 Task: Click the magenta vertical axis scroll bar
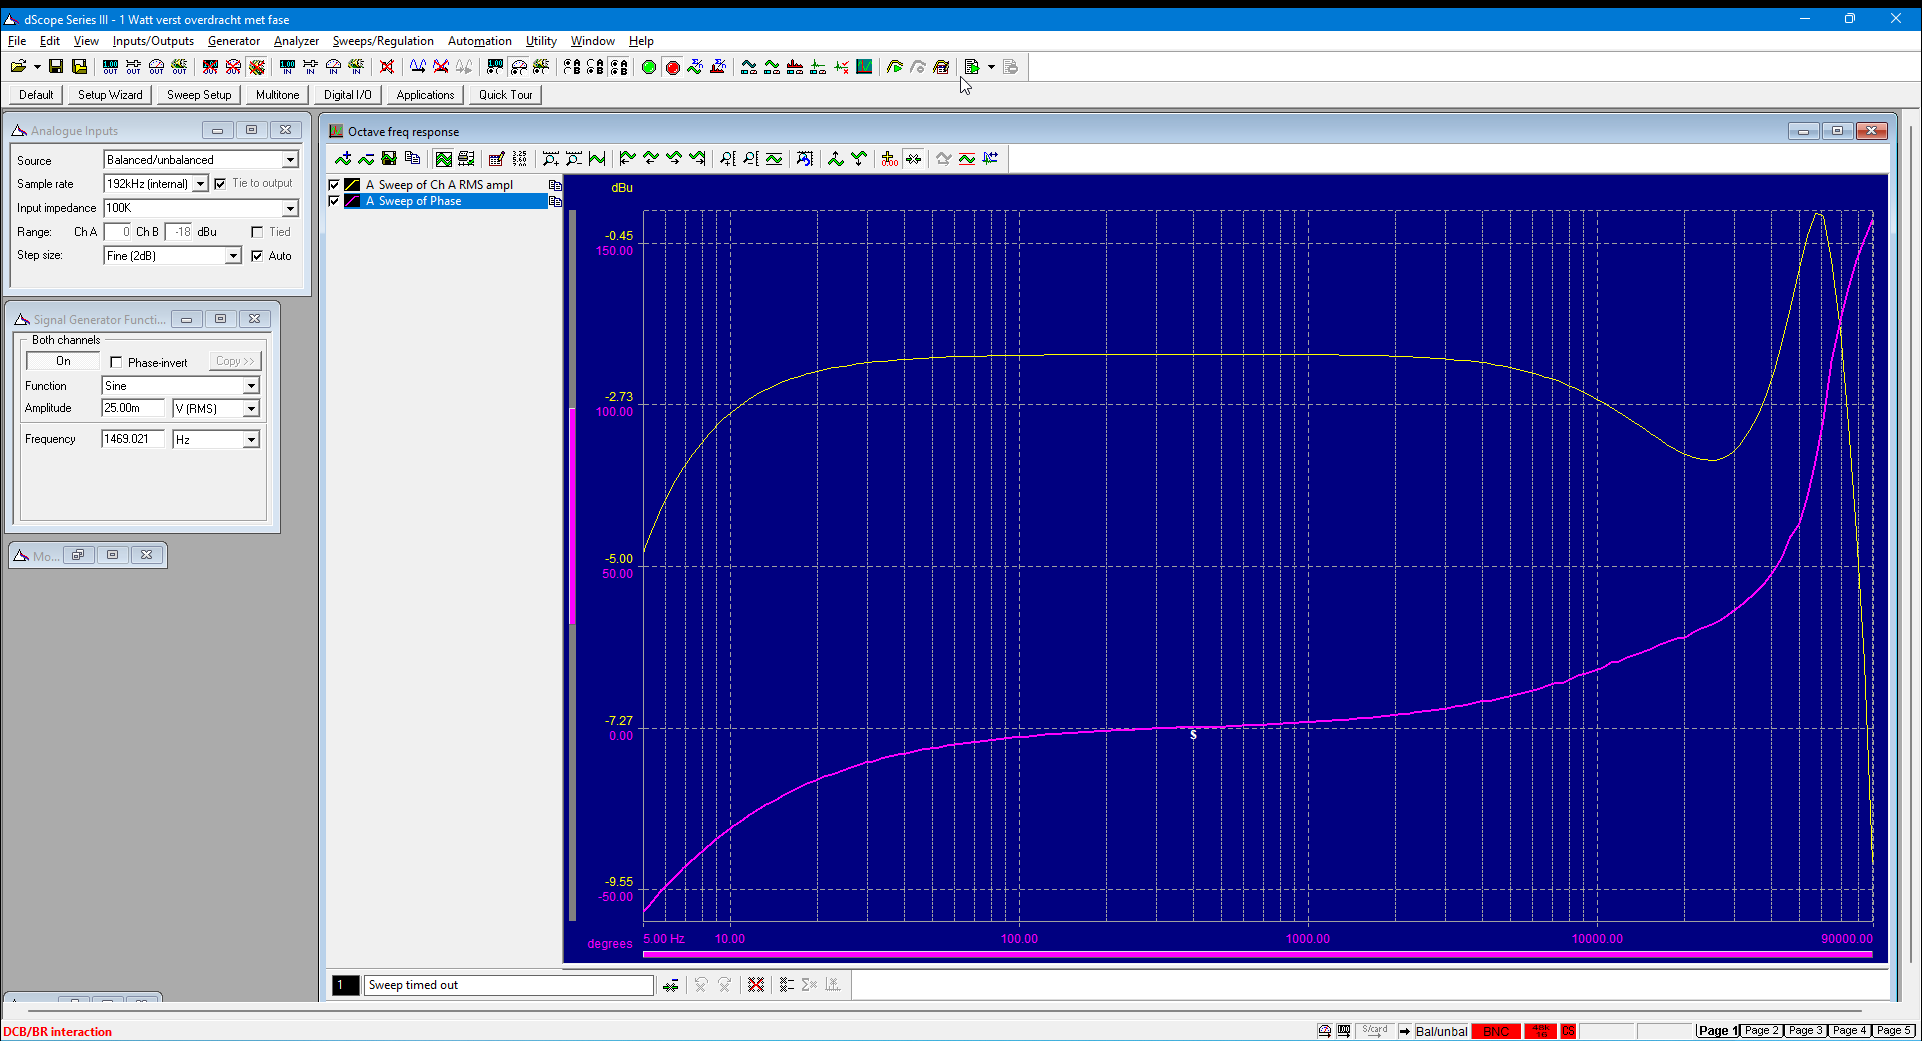(x=572, y=515)
